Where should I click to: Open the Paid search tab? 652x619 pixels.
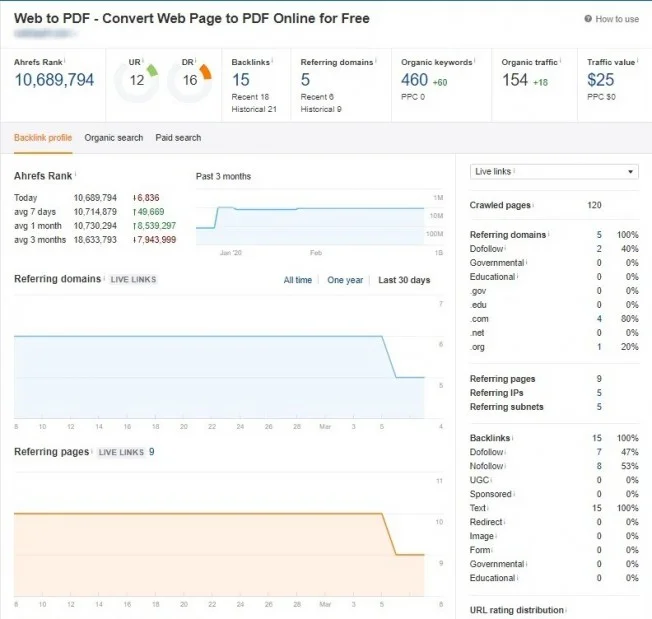tap(178, 138)
